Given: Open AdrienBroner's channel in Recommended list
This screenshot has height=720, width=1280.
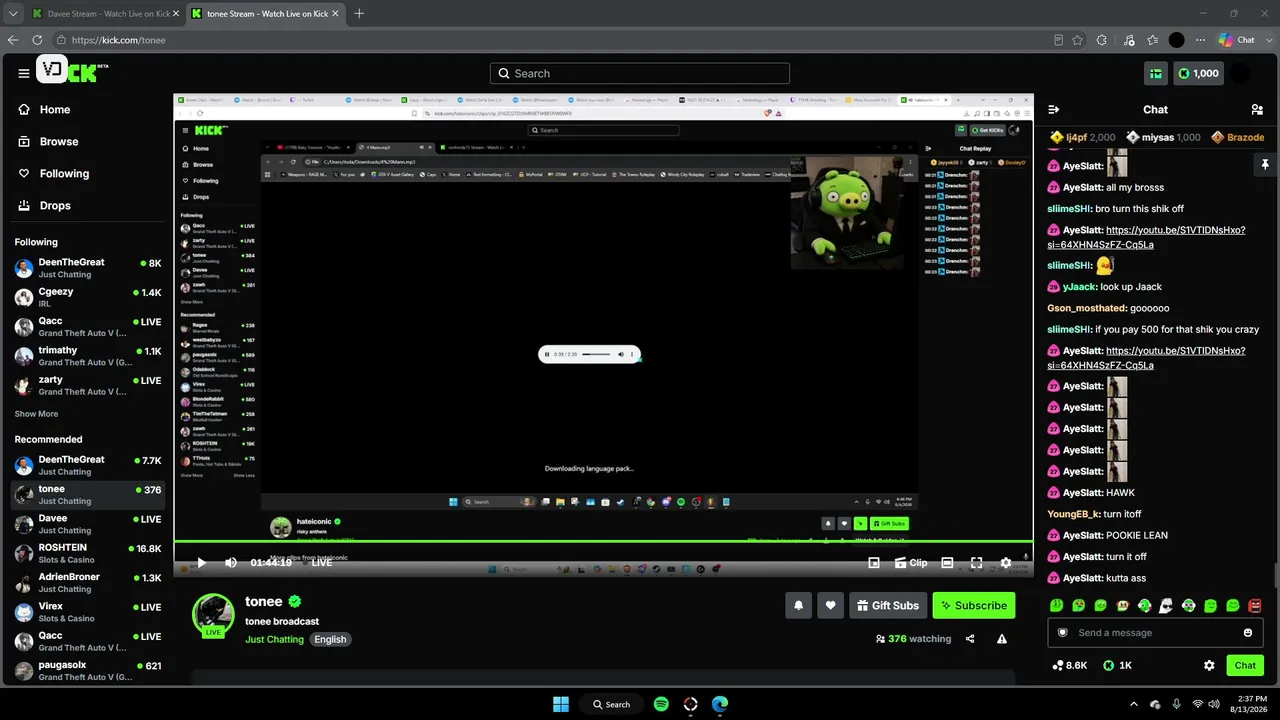Looking at the screenshot, I should pos(88,582).
